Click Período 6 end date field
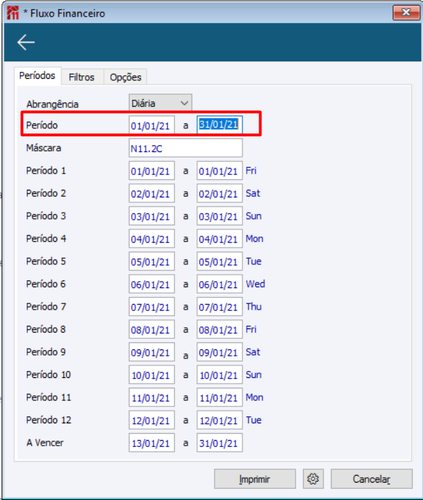The image size is (423, 500). [219, 284]
